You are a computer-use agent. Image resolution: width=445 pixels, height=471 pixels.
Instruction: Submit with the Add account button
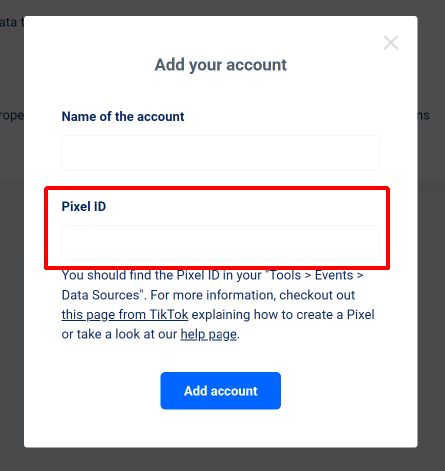220,391
